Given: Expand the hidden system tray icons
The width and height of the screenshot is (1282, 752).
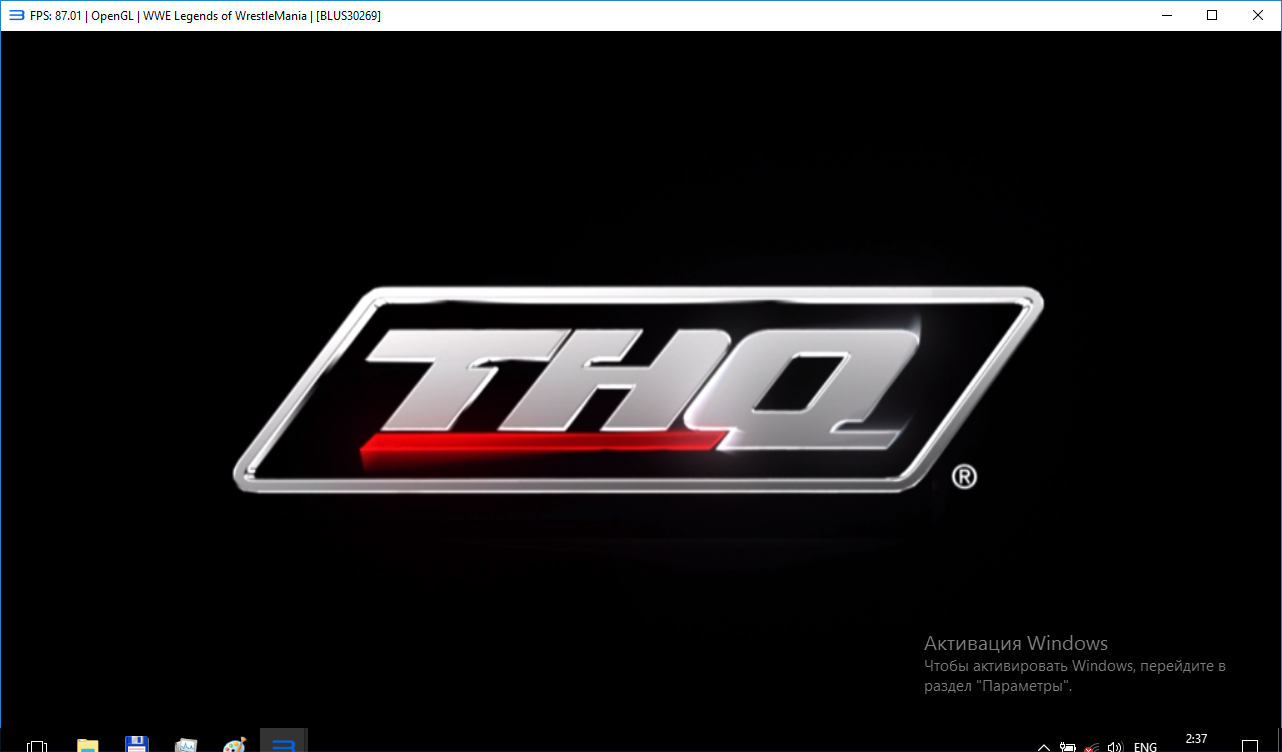Looking at the screenshot, I should 1043,746.
